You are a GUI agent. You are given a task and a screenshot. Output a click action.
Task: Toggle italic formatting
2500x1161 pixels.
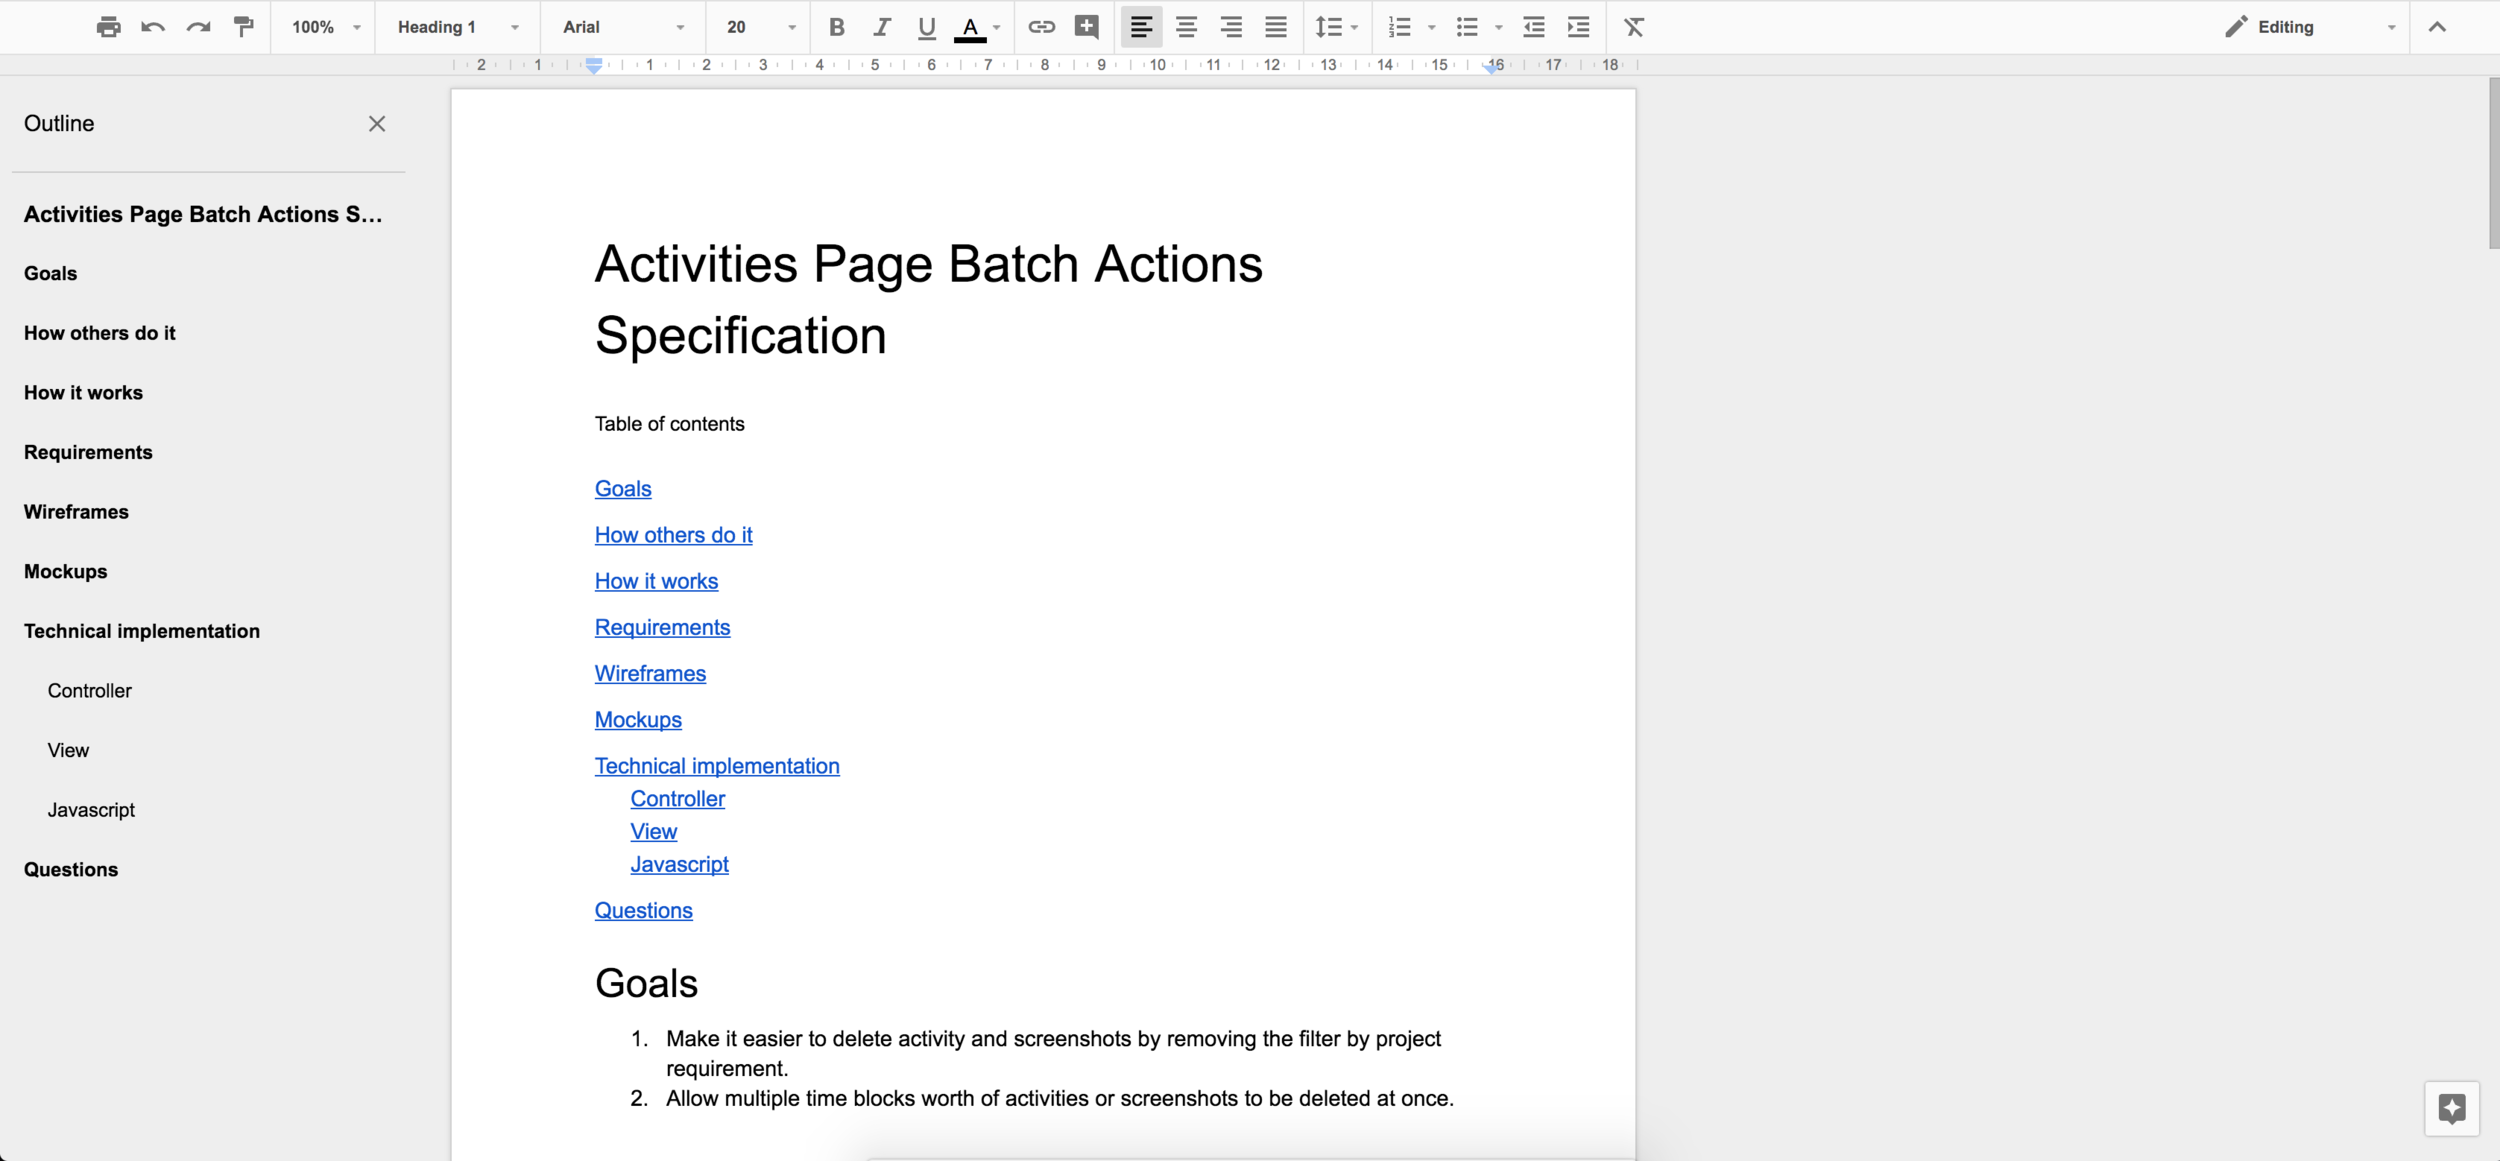[881, 27]
